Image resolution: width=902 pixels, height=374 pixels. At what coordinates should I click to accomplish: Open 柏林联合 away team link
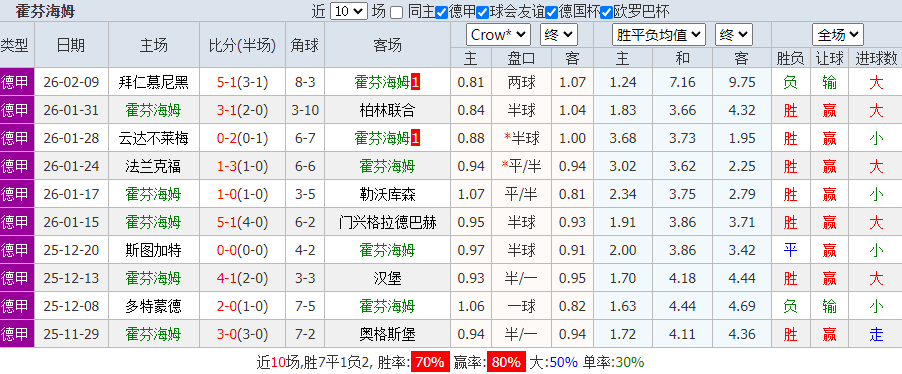click(x=387, y=110)
